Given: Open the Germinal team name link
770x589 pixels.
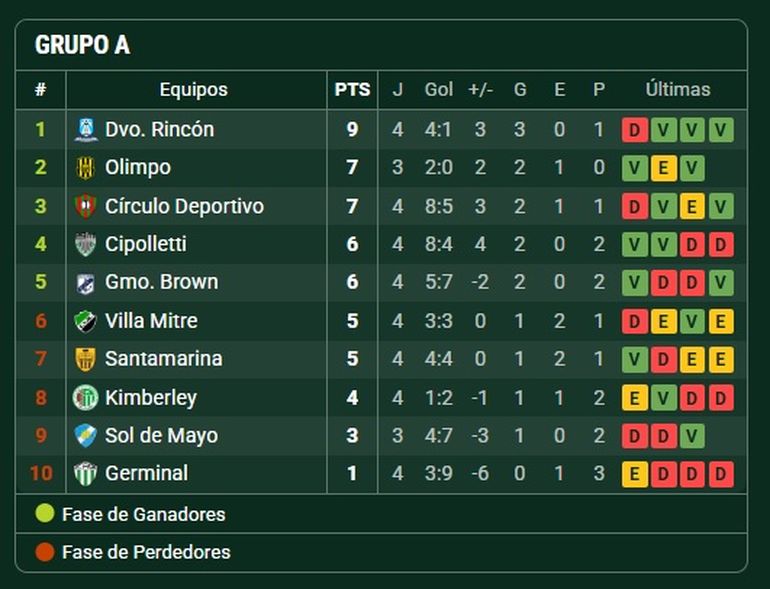Looking at the screenshot, I should pyautogui.click(x=146, y=474).
